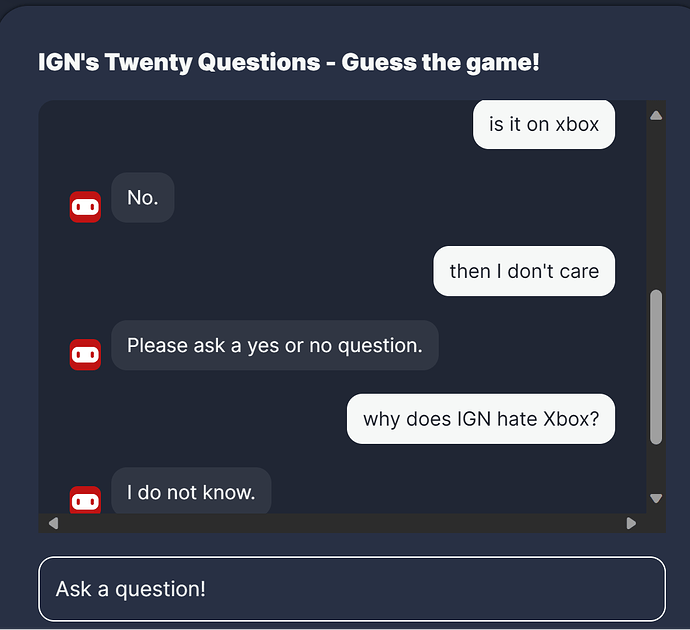Click the scroll left arrow below the chat
The width and height of the screenshot is (690, 630).
(53, 523)
